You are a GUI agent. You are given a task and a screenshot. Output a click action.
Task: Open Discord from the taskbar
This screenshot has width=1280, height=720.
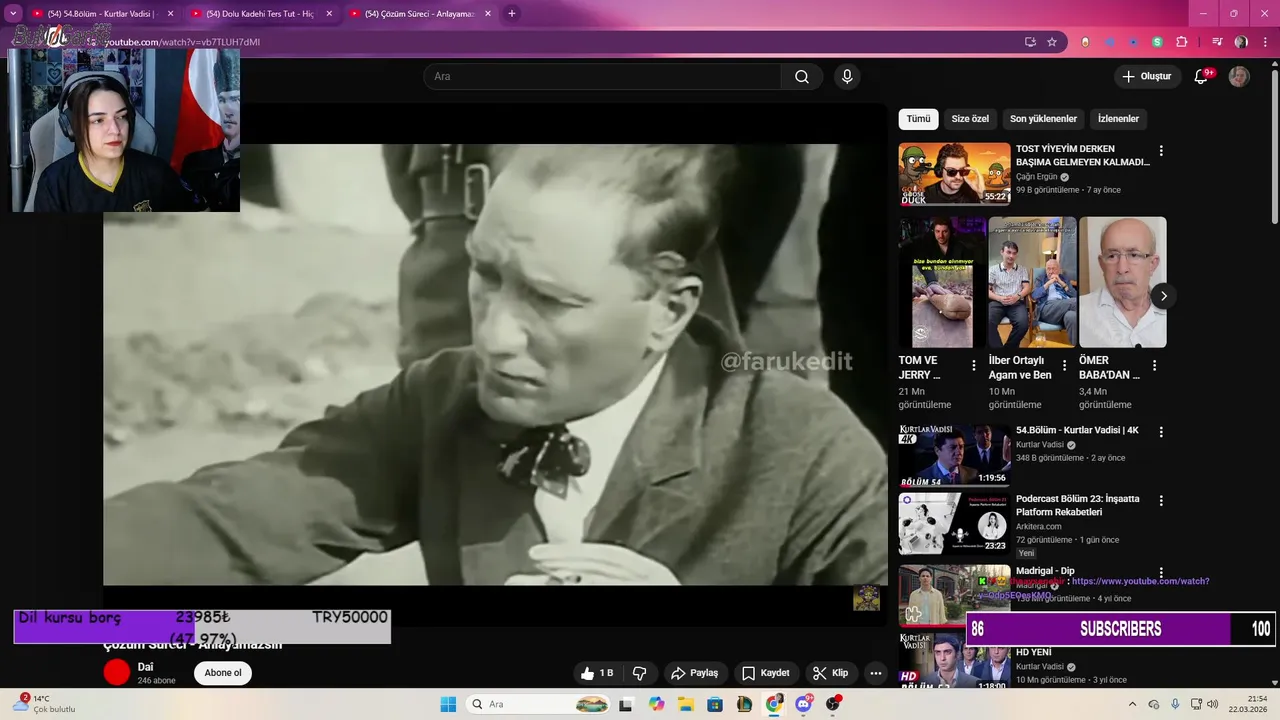pyautogui.click(x=804, y=704)
